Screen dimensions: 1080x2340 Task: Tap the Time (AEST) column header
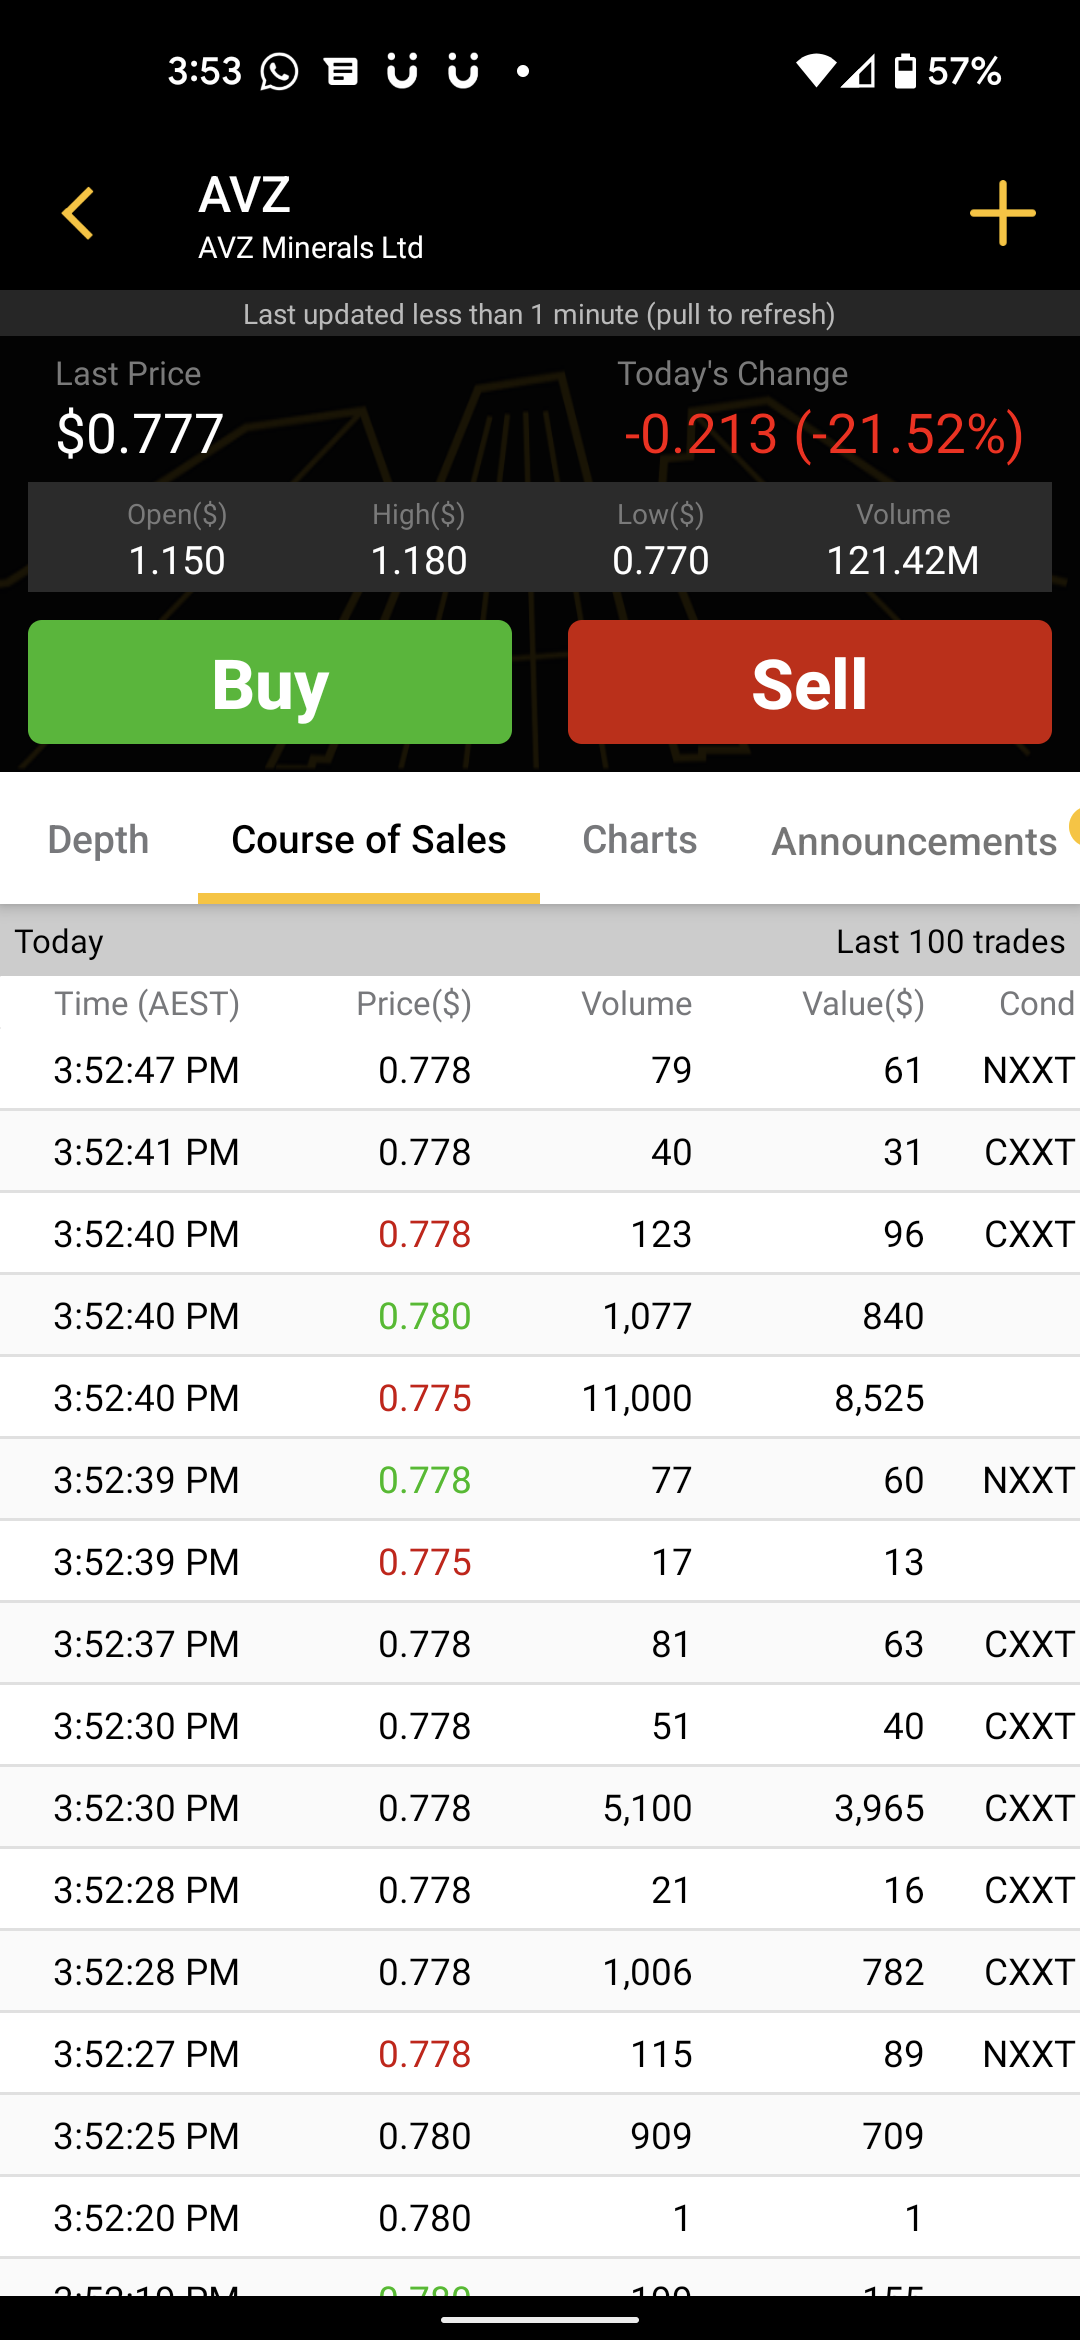click(147, 1004)
